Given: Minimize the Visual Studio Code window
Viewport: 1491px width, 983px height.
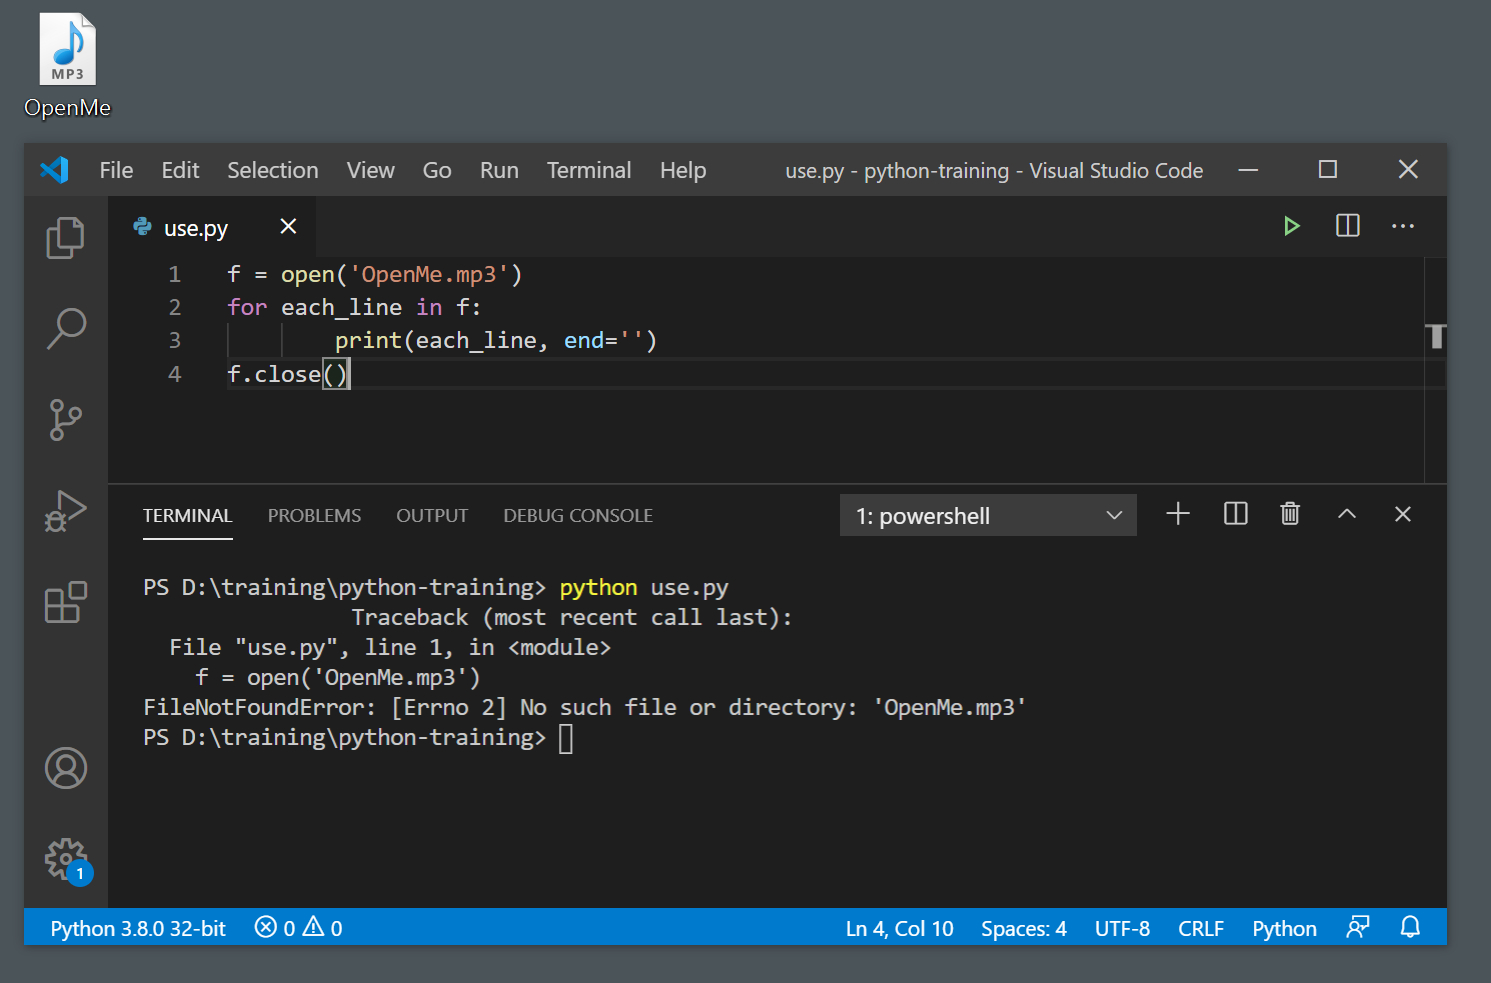Looking at the screenshot, I should (1248, 170).
